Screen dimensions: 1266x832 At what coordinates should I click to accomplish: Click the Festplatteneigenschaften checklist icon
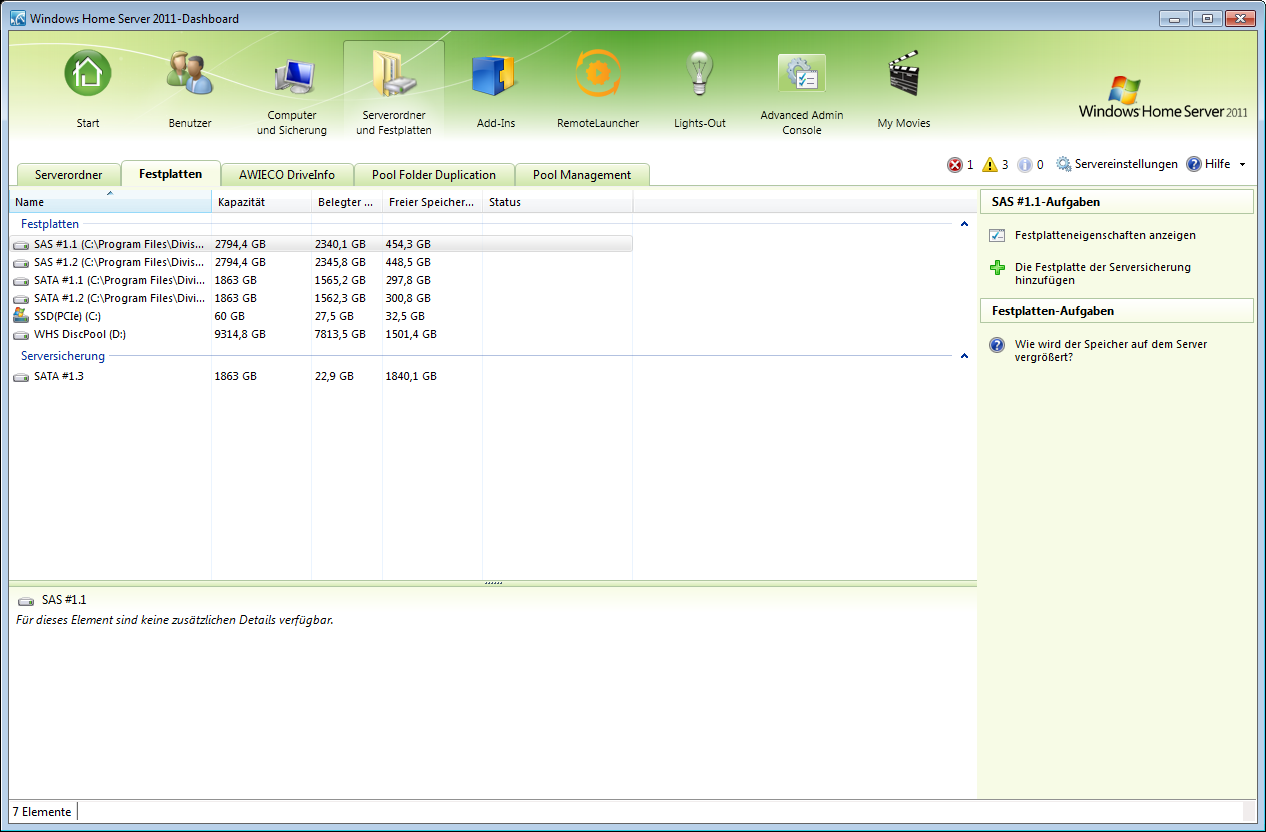pos(997,236)
